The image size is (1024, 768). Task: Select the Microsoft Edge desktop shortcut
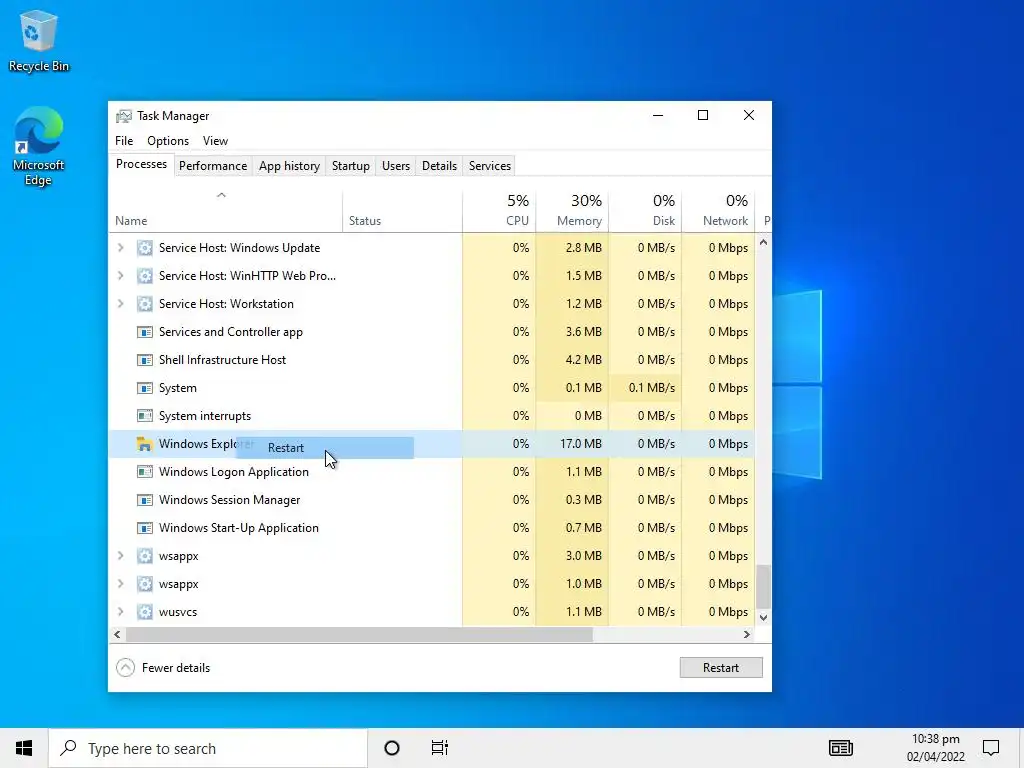click(x=39, y=146)
